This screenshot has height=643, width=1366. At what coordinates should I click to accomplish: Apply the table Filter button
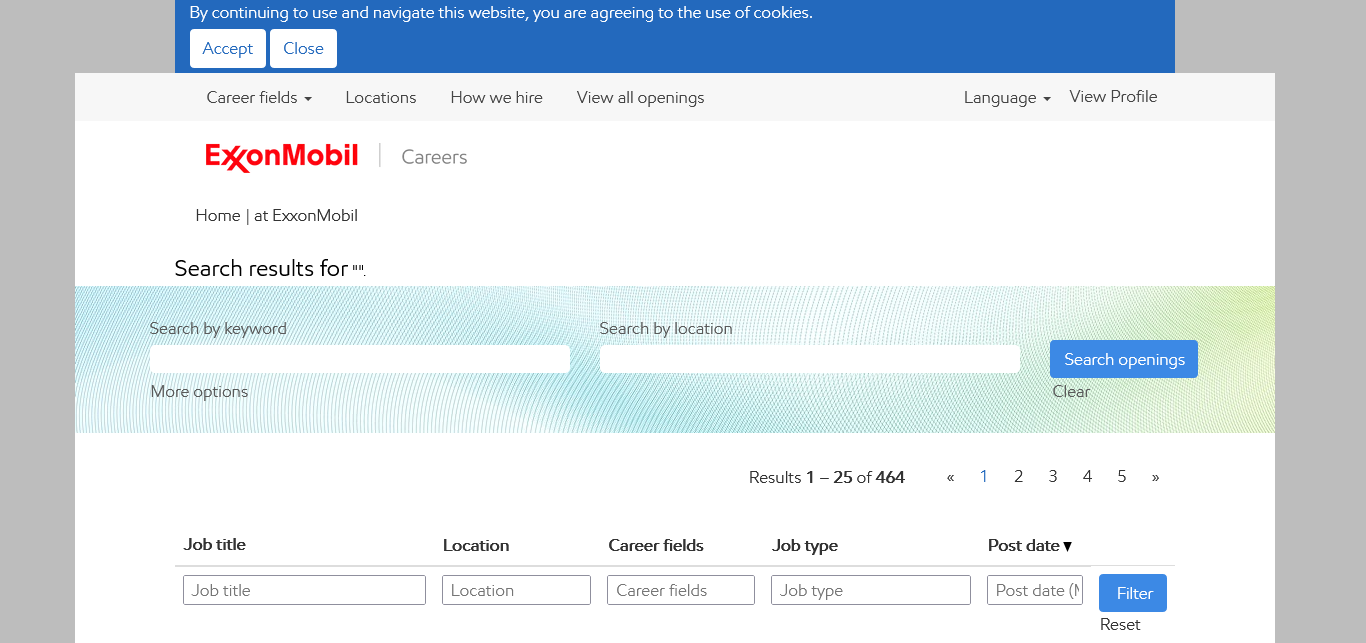pos(1132,593)
